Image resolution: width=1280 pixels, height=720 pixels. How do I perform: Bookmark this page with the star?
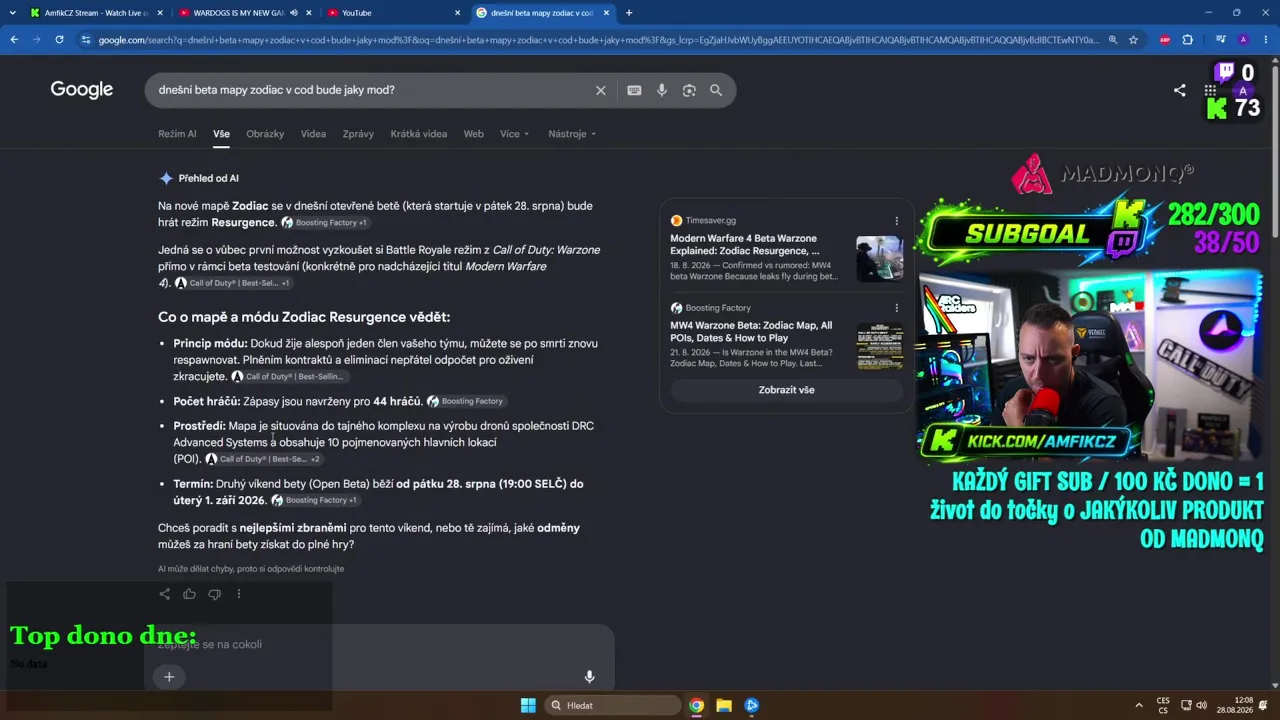click(x=1133, y=40)
